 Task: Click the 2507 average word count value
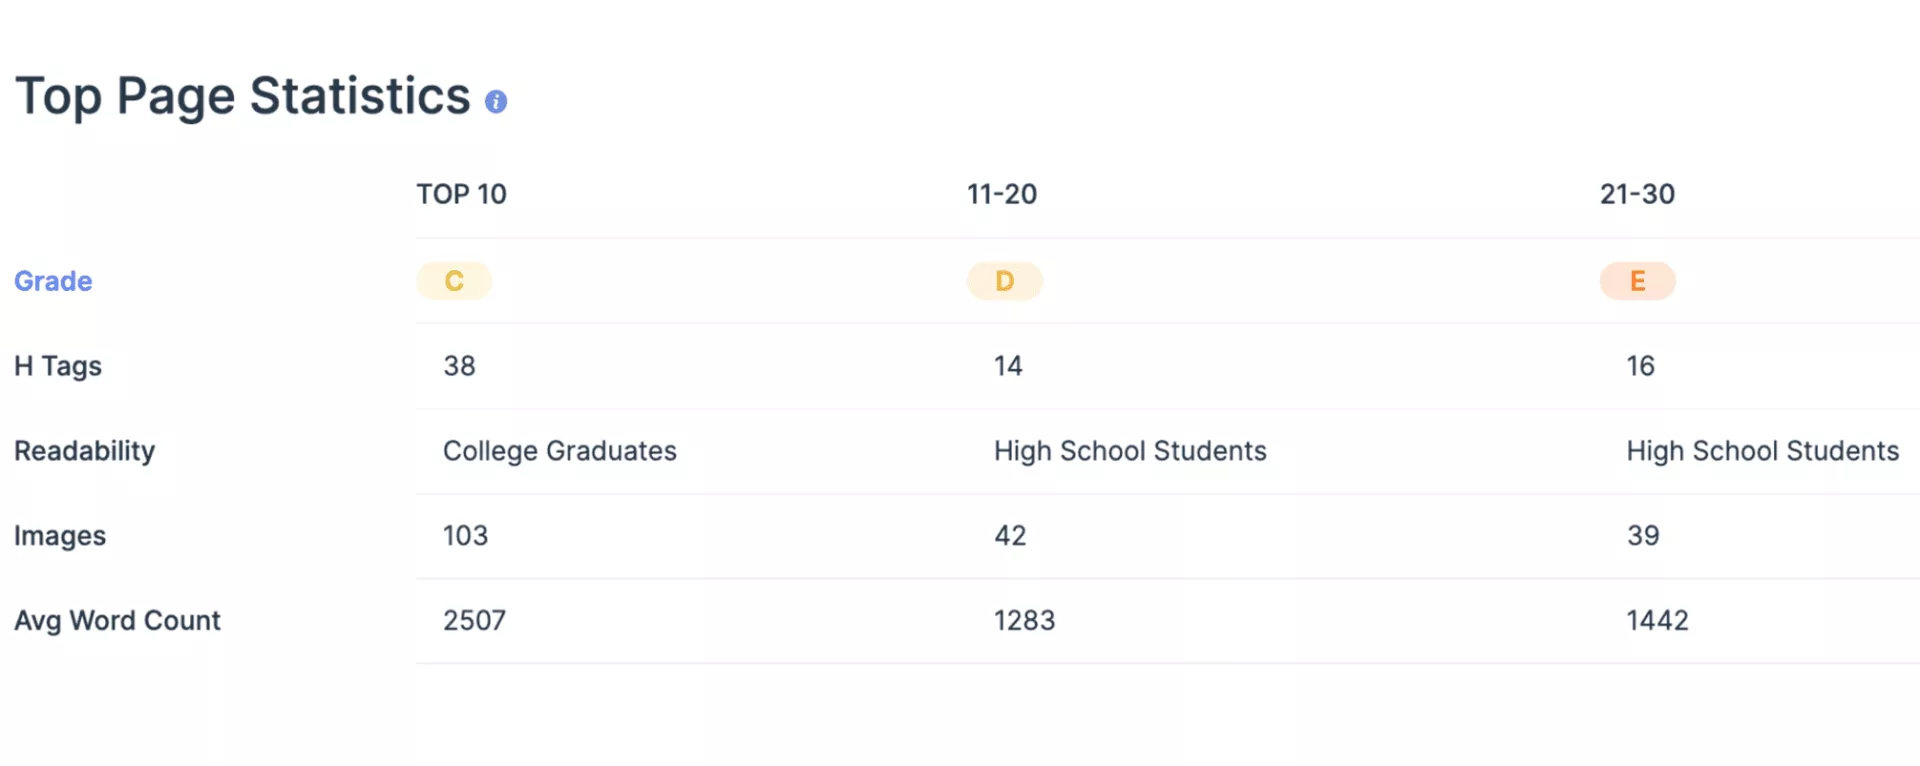point(474,621)
